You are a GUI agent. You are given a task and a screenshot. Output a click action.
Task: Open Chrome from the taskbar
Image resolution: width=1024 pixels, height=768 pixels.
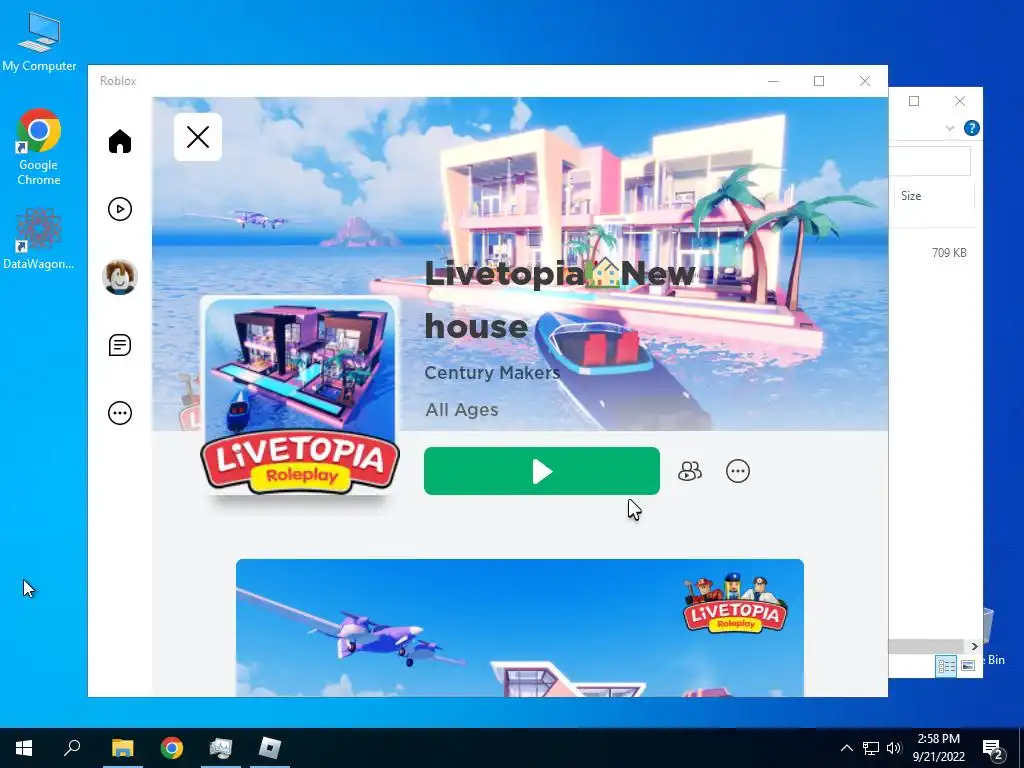(x=172, y=748)
